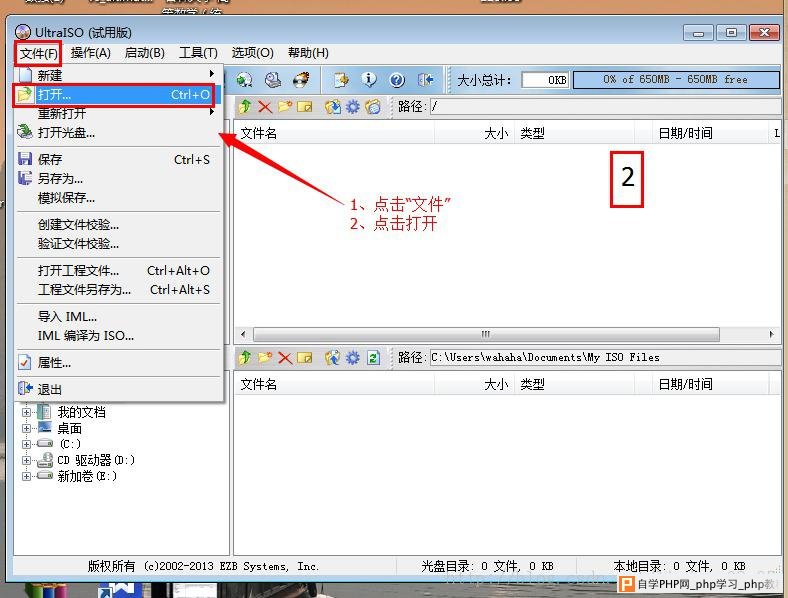Screen dimensions: 788x598
Task: Select 新加卷(E:) in the local tree
Action: pyautogui.click(x=87, y=476)
